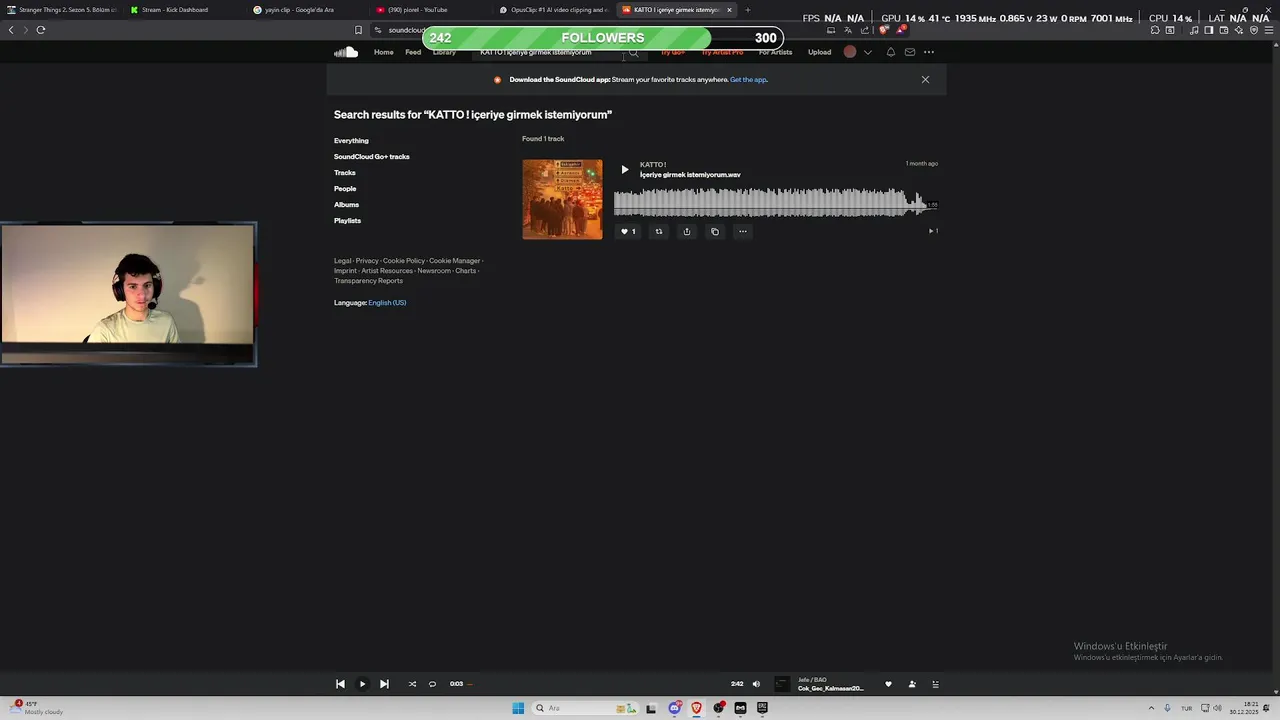Filter results by Playlists
The width and height of the screenshot is (1280, 720).
tap(347, 221)
